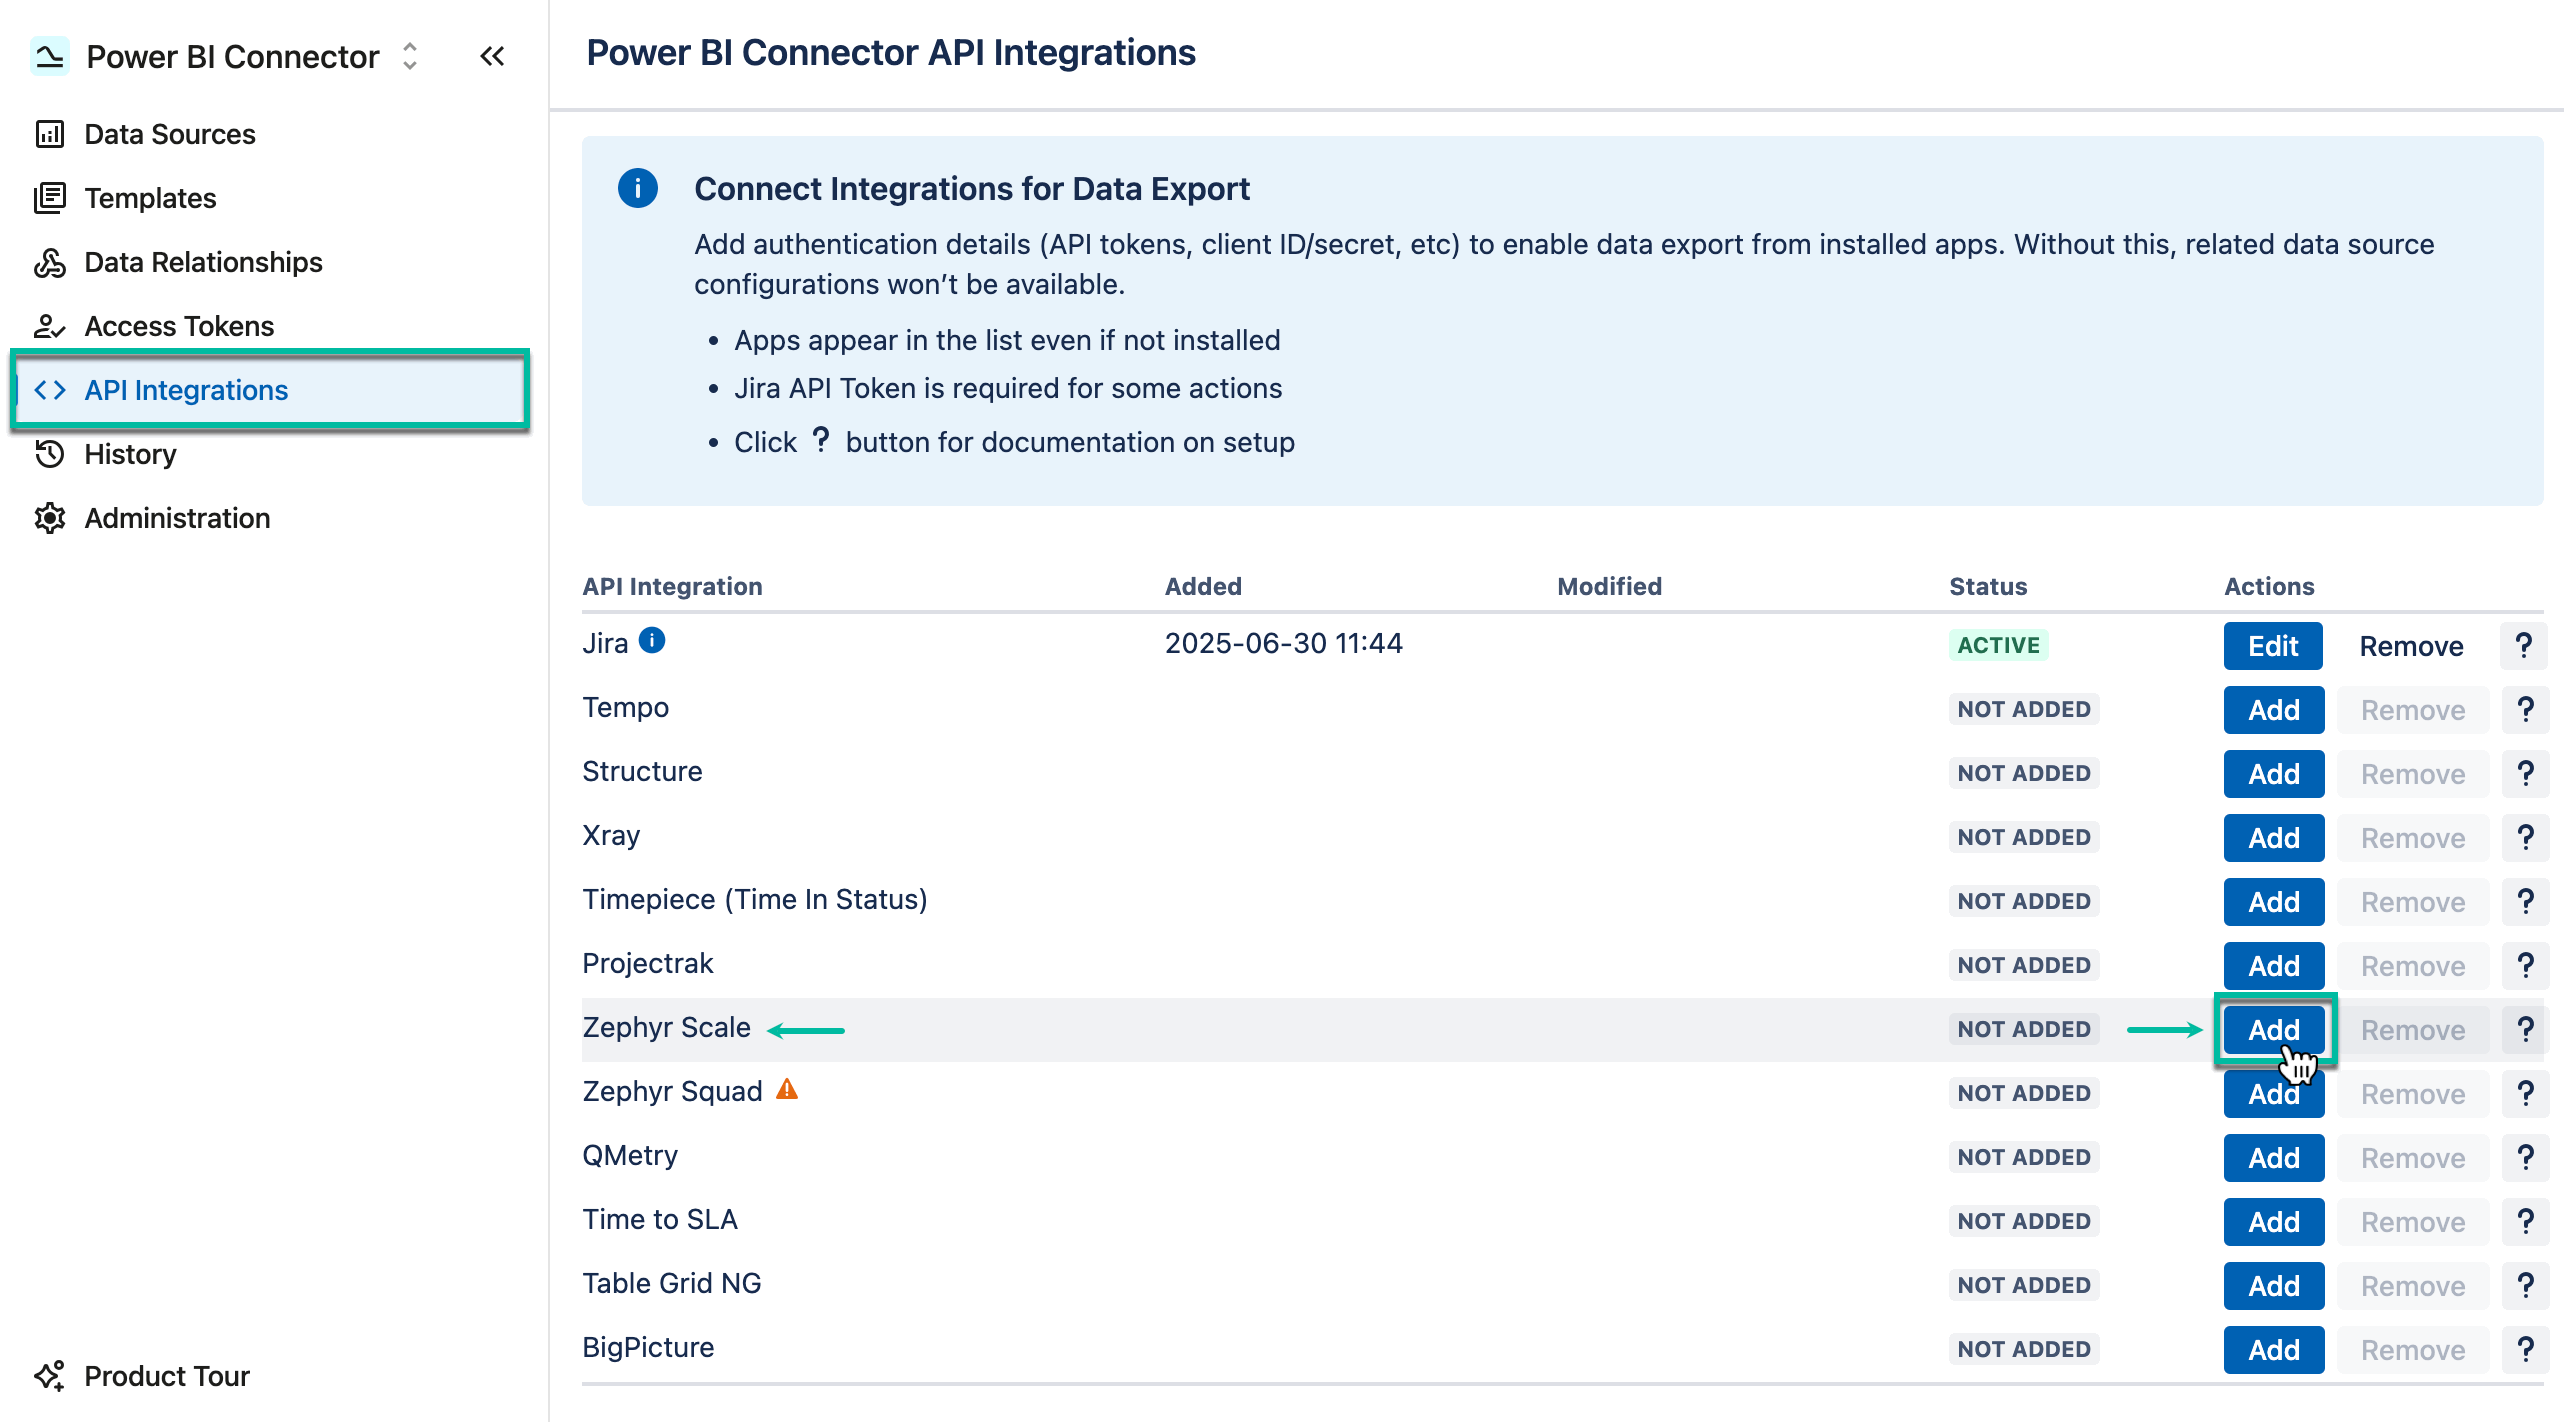2564x1422 pixels.
Task: Open Data Sources from the sidebar icon
Action: [51, 133]
